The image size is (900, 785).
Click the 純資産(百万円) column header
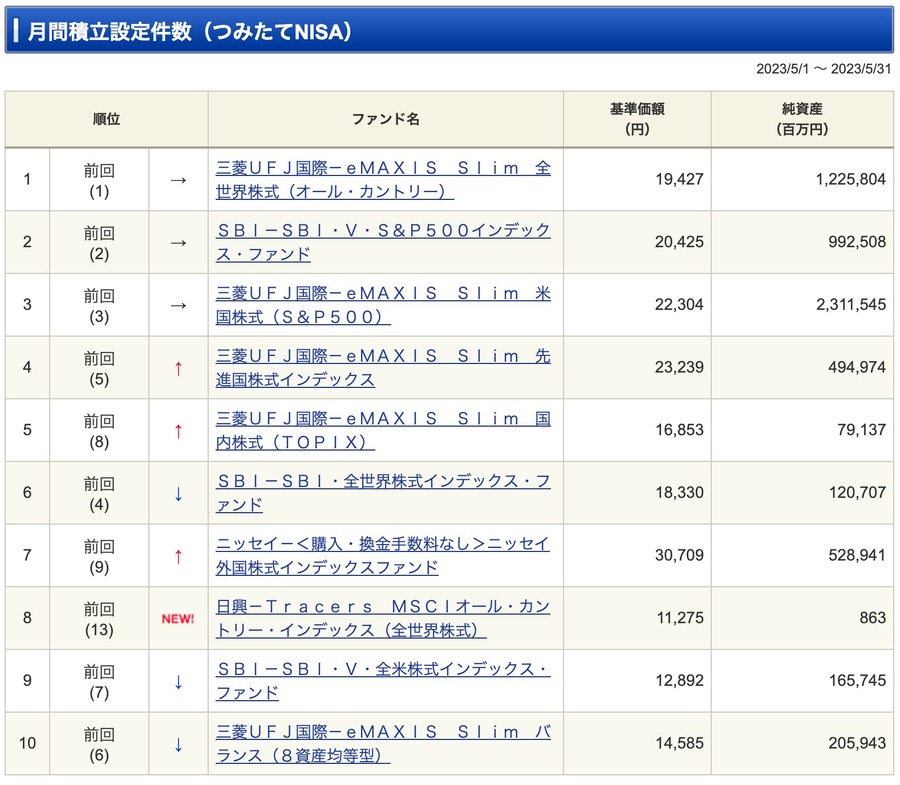(x=802, y=119)
